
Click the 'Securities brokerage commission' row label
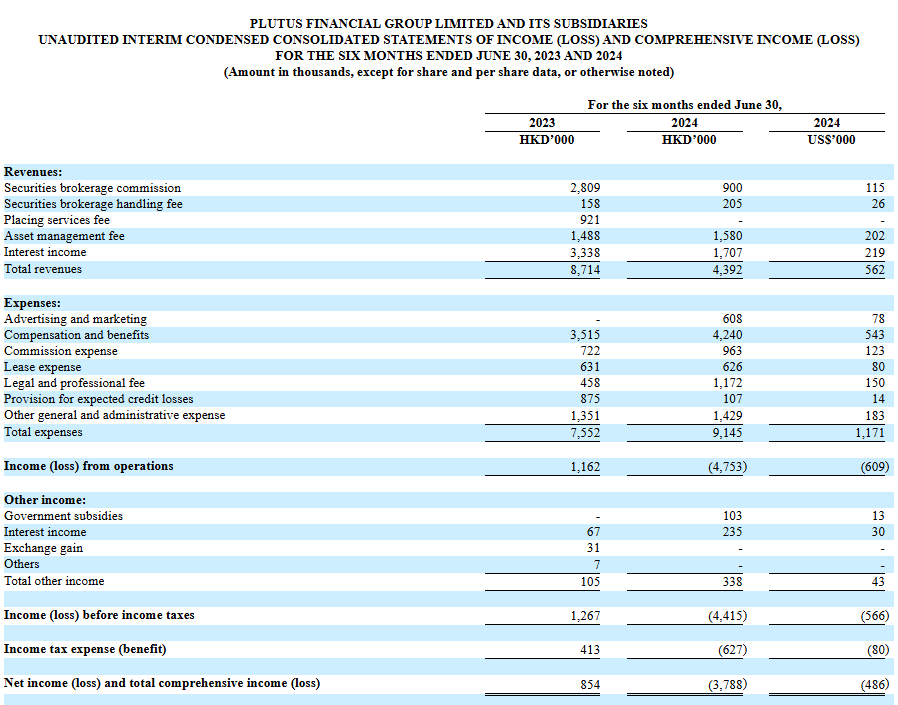pyautogui.click(x=92, y=188)
